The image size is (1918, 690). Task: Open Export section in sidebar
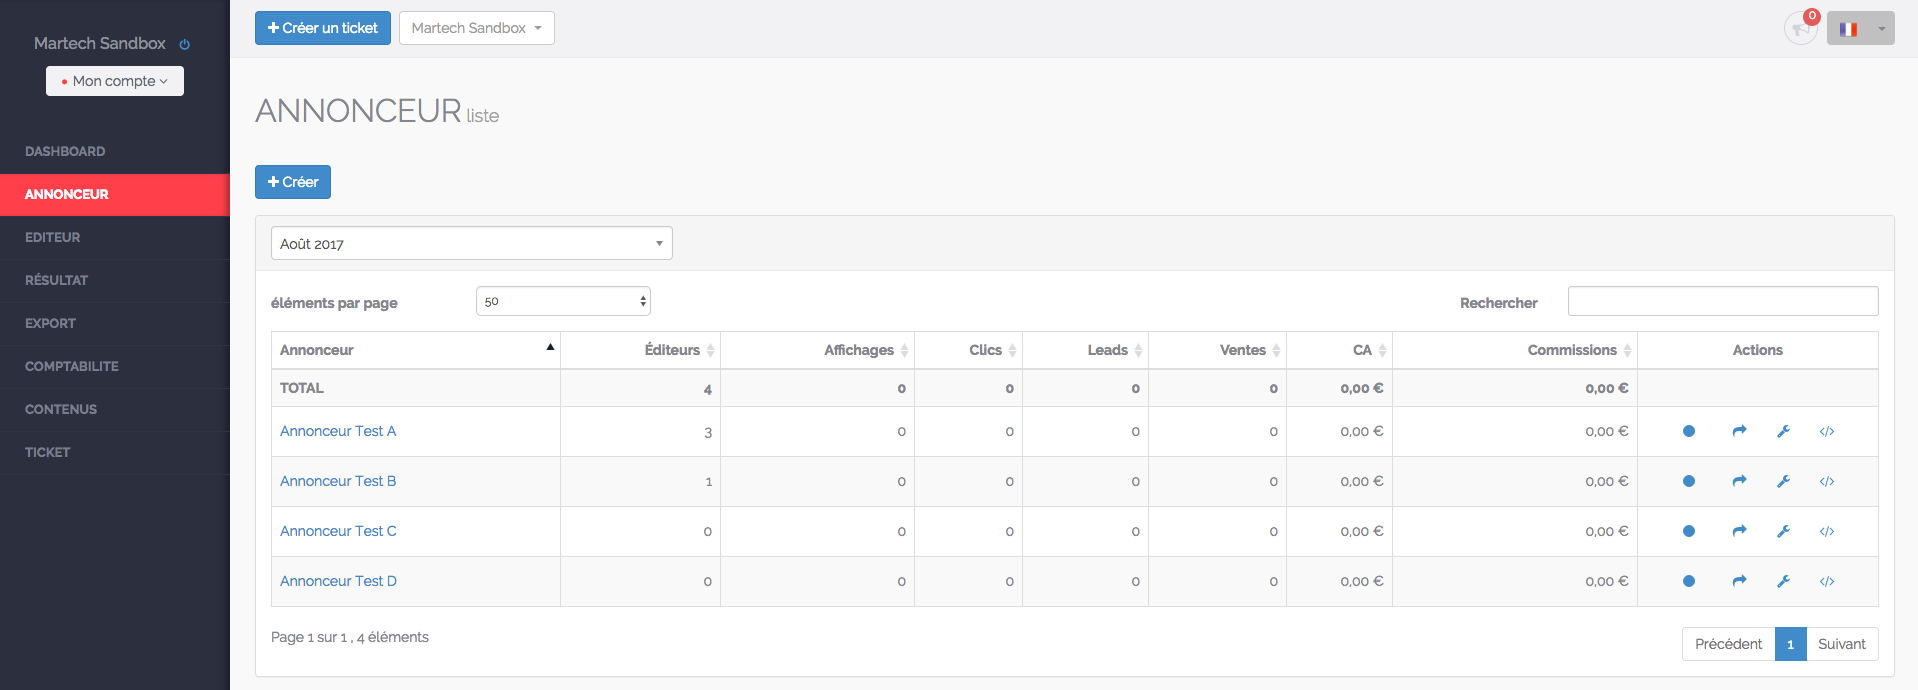115,323
